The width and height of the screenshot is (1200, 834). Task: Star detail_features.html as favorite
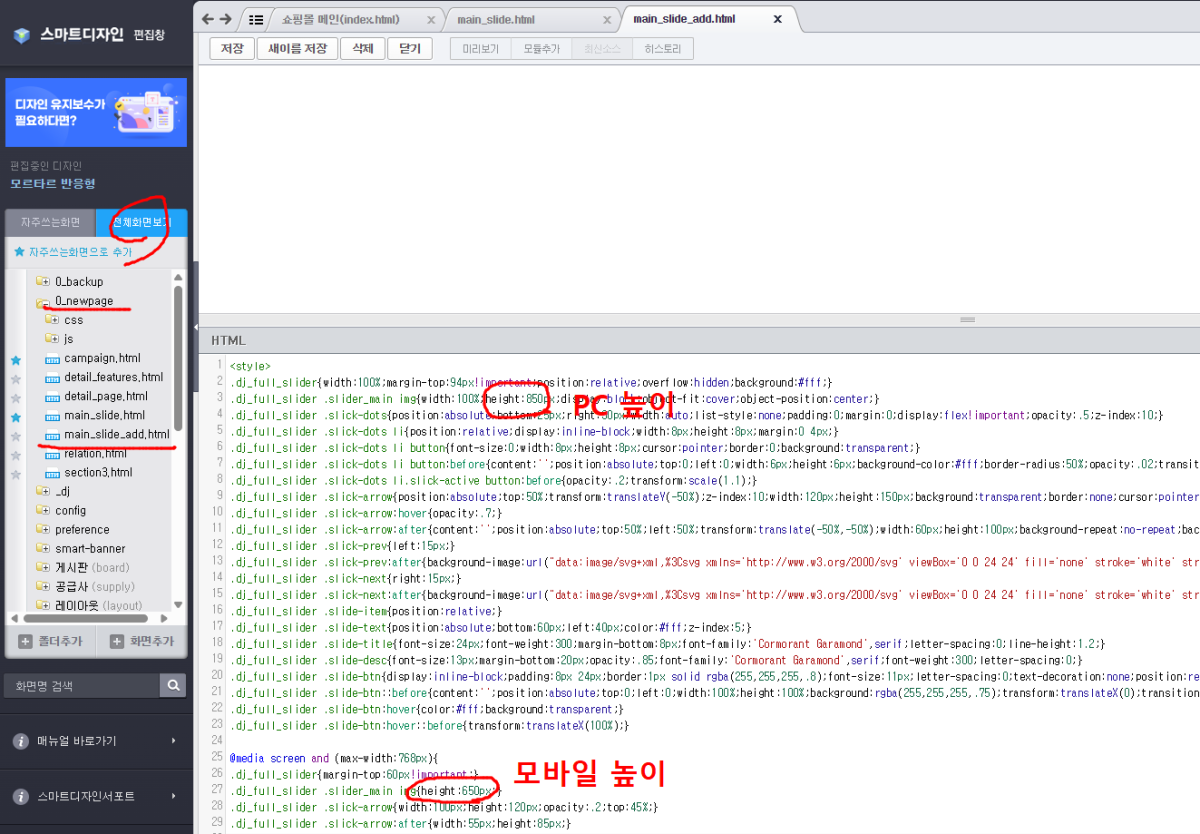(16, 378)
